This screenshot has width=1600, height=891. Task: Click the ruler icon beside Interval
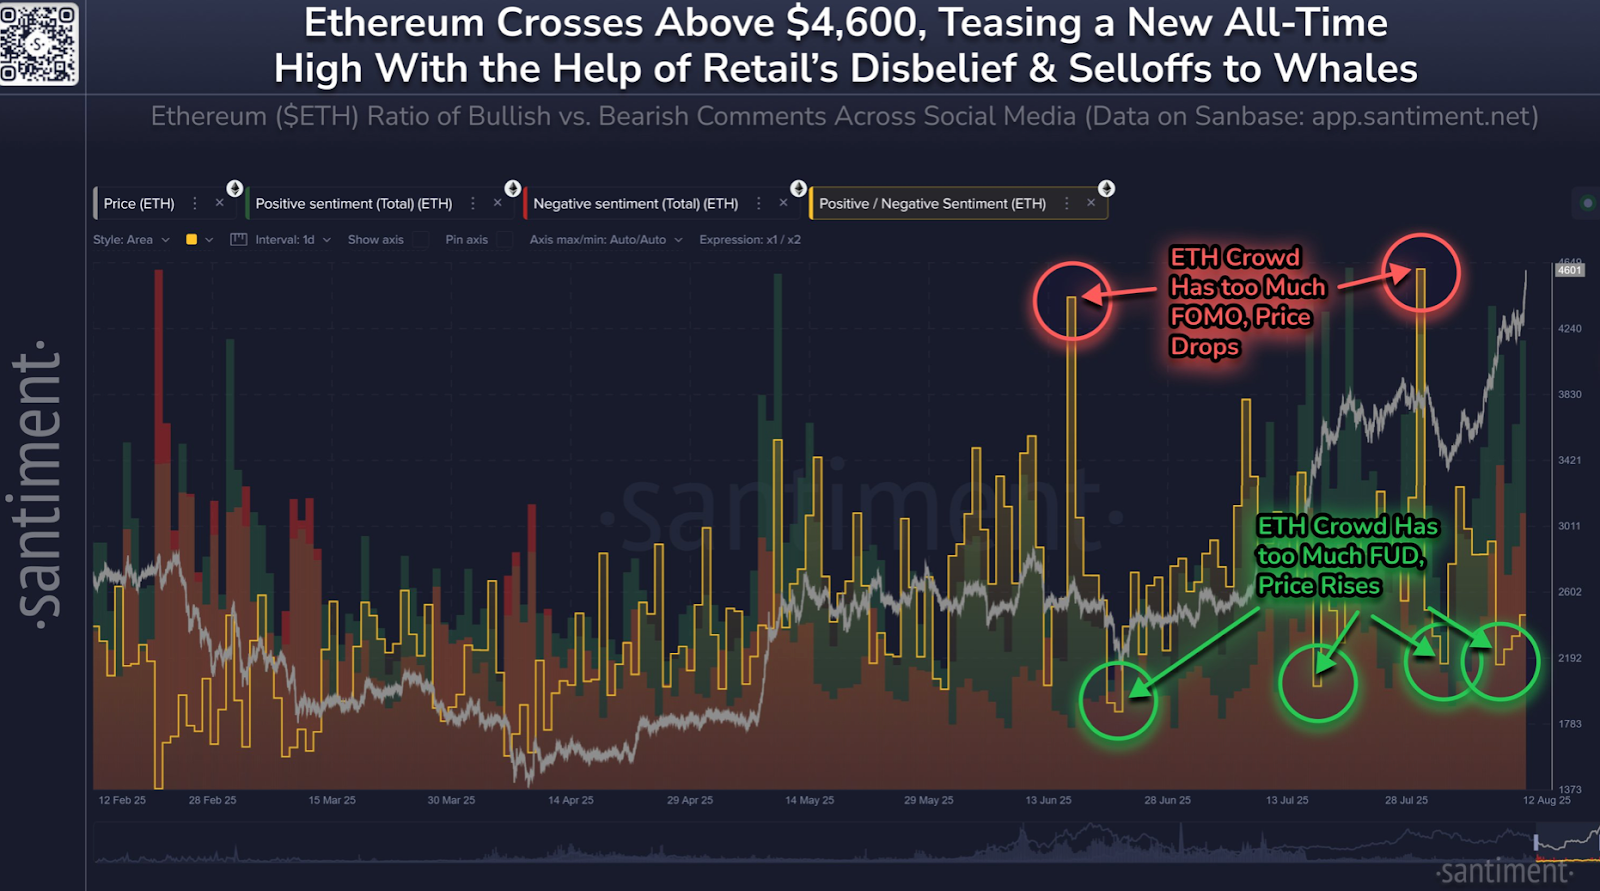tap(238, 240)
